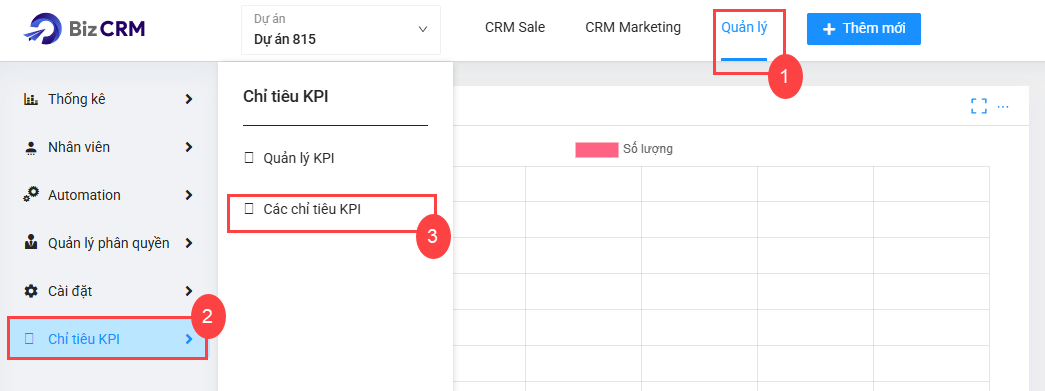Click the Dự án 815 project name
Screen dimensions: 1045x391
pyautogui.click(x=285, y=39)
